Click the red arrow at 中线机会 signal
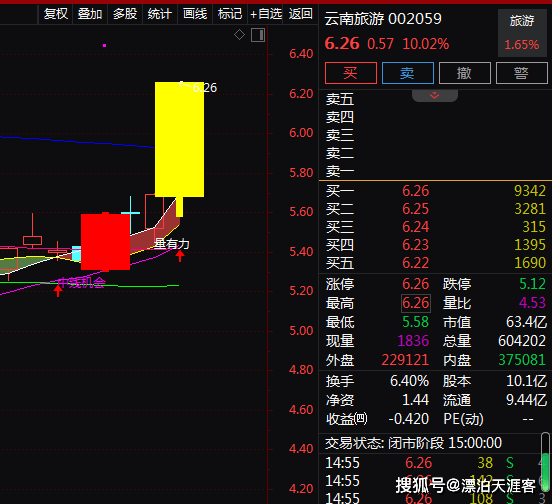 58,290
